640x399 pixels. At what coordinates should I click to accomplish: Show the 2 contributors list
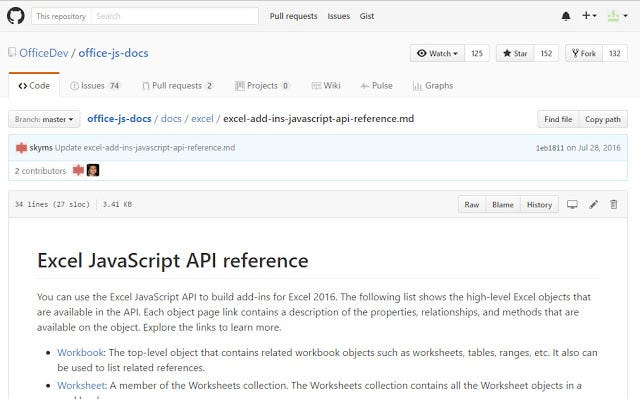pos(40,171)
